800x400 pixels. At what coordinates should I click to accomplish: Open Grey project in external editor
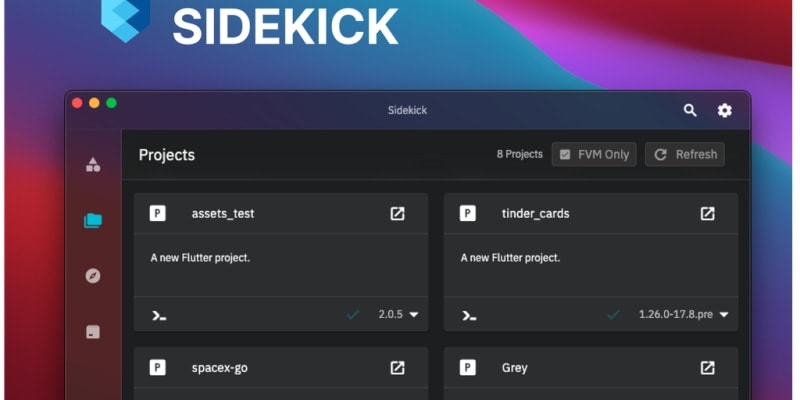[707, 367]
